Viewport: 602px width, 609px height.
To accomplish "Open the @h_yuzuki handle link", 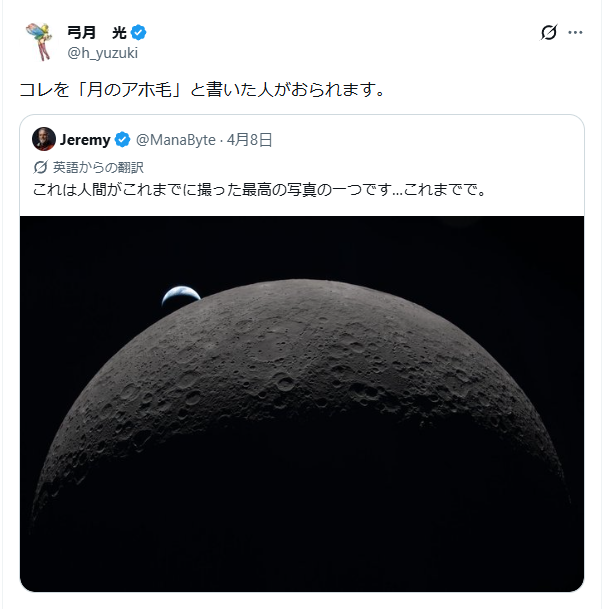I will tap(103, 53).
